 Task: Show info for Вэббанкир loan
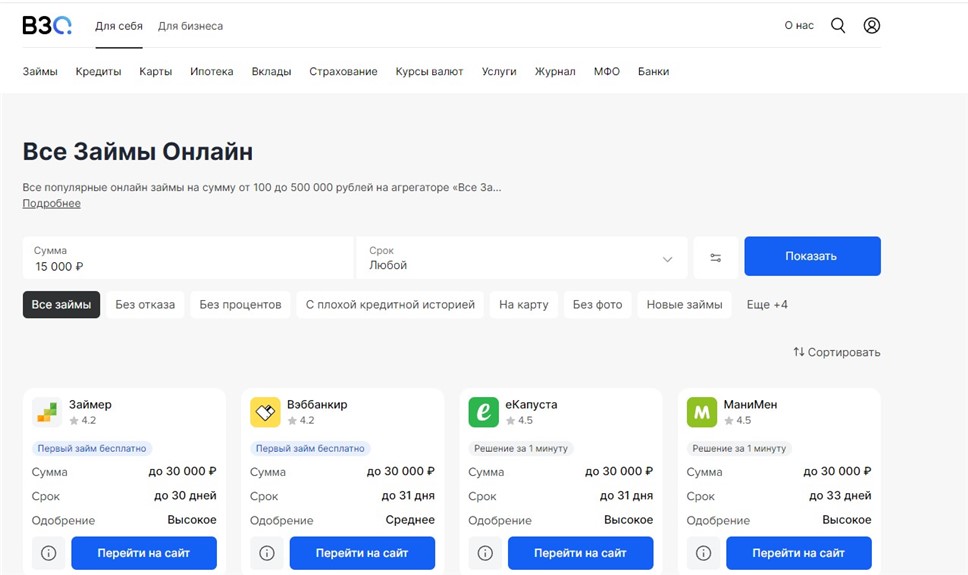tap(267, 553)
